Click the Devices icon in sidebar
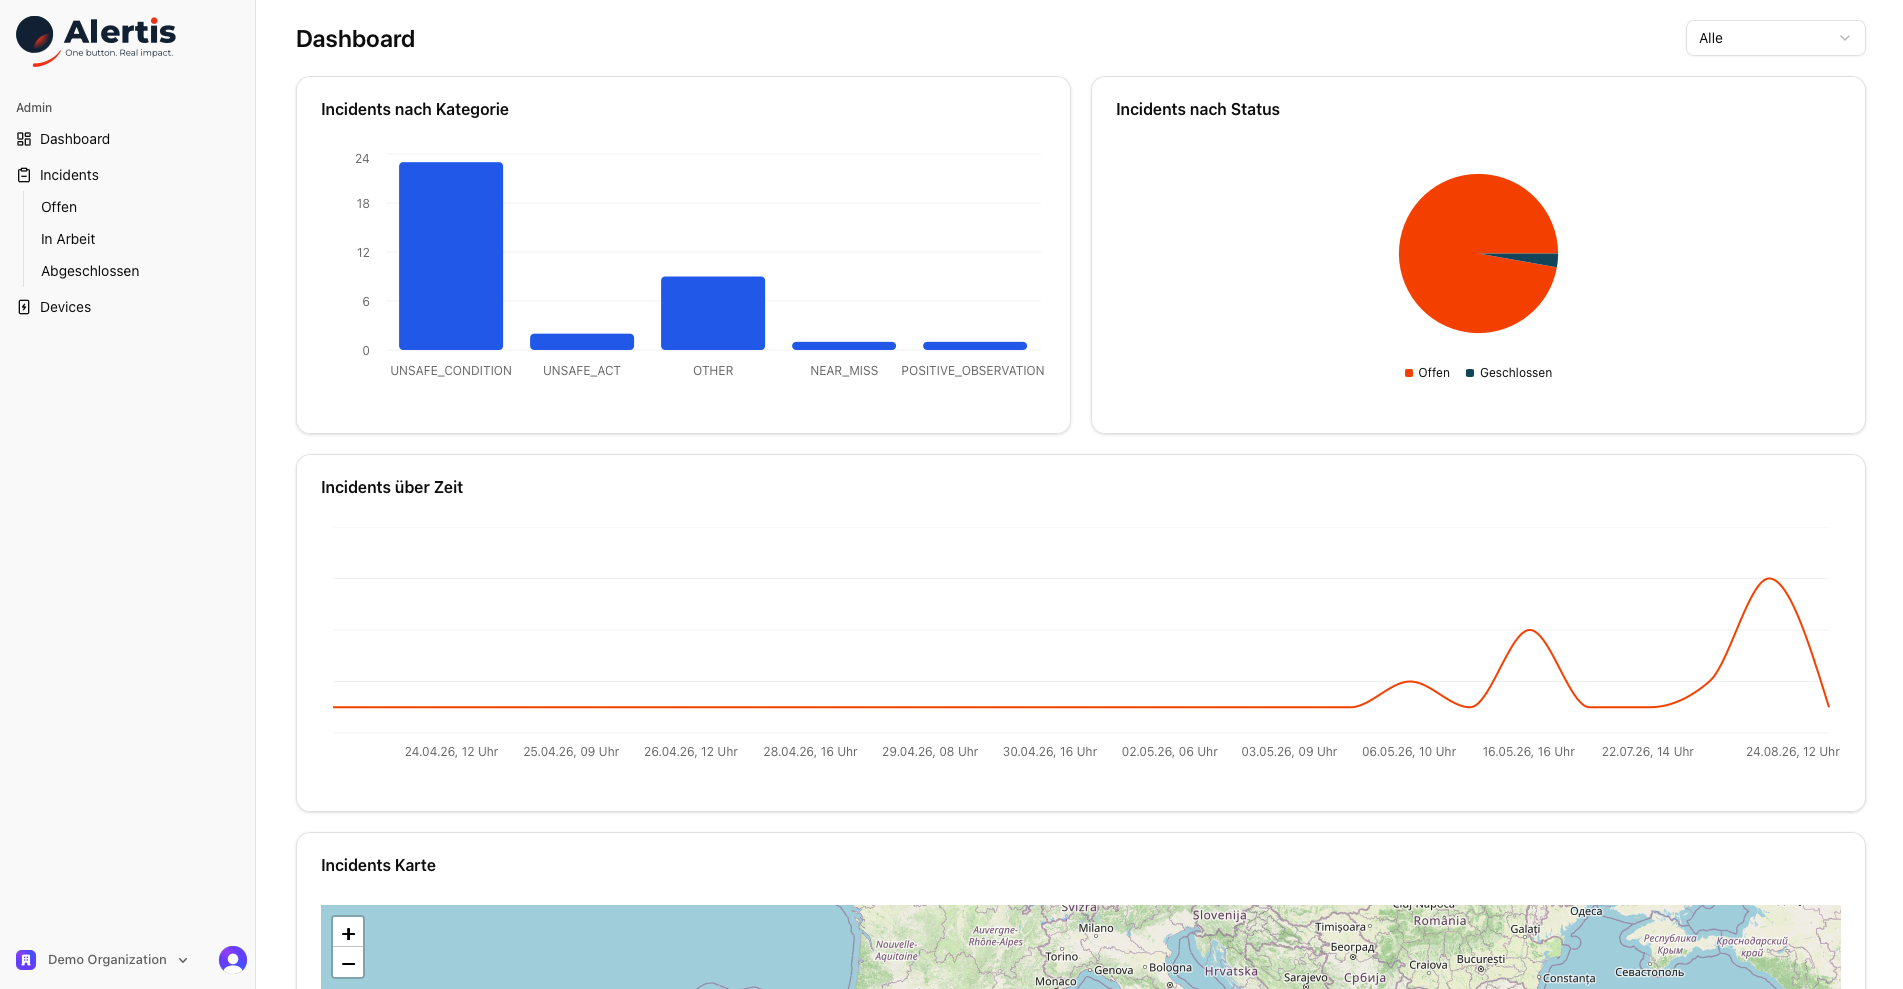 (24, 307)
